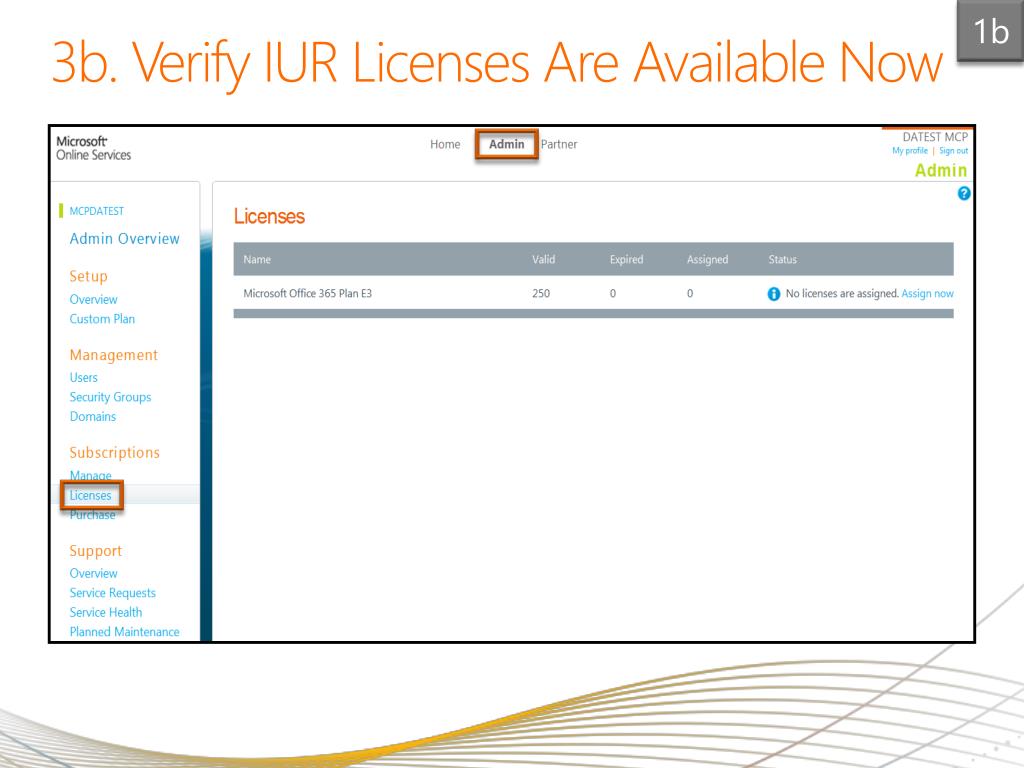Click the Status column header
The width and height of the screenshot is (1024, 768).
[782, 259]
